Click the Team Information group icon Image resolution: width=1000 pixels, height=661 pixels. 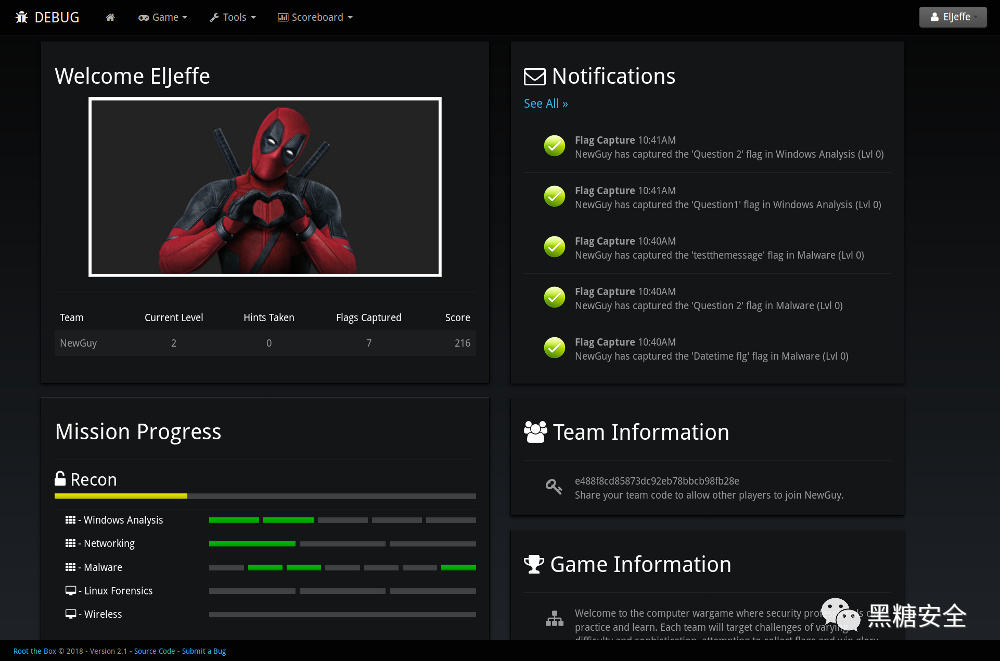point(536,432)
